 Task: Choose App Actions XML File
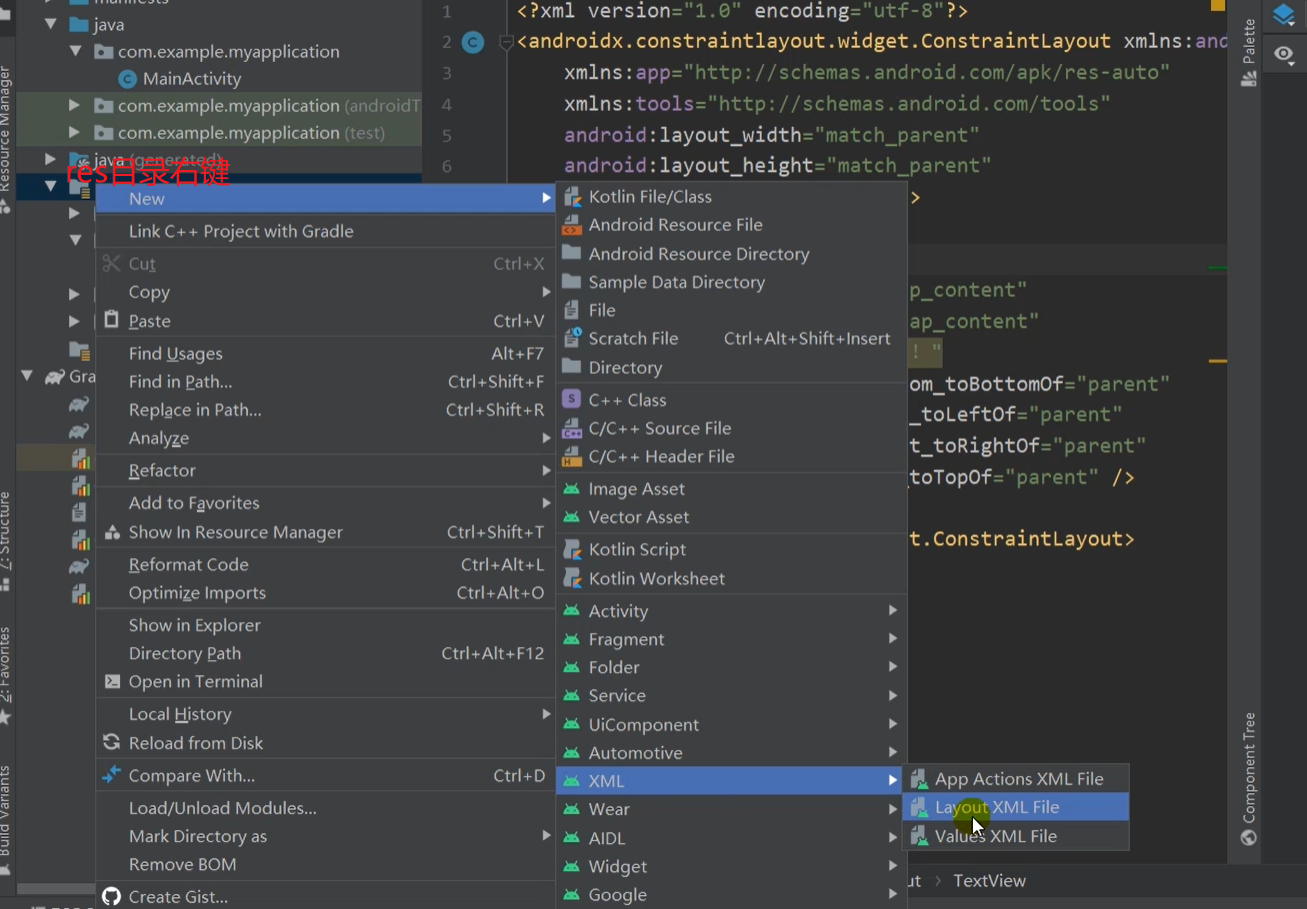1016,779
